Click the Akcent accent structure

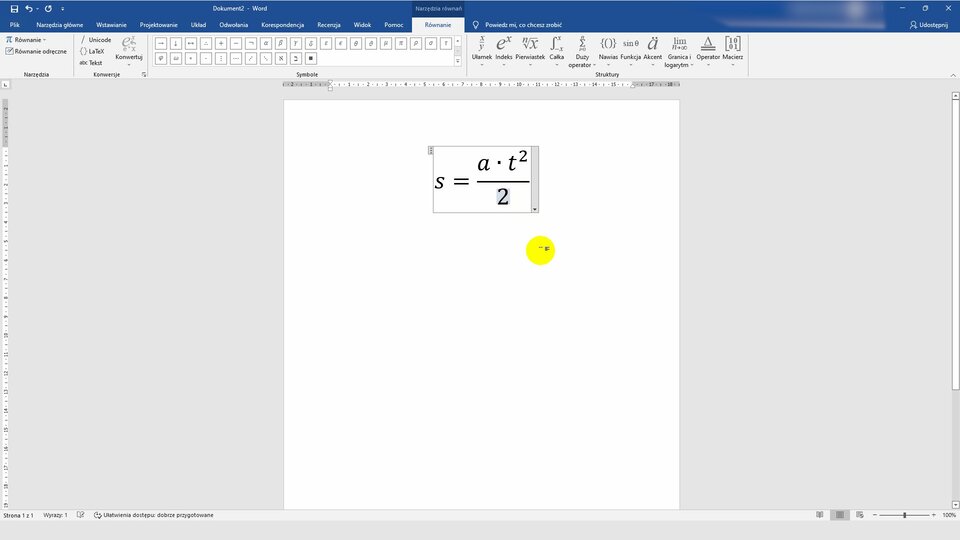click(x=653, y=48)
